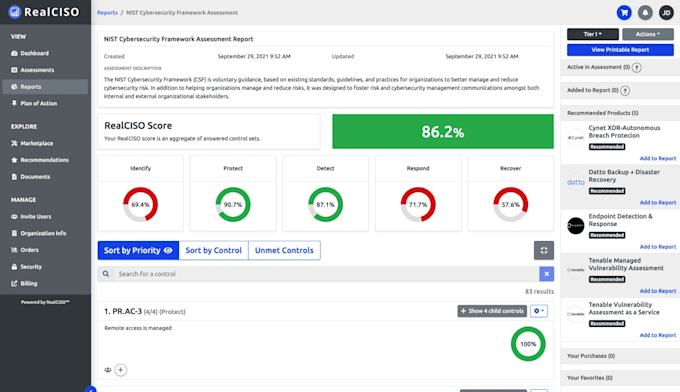The width and height of the screenshot is (680, 392).
Task: Click the RealCISO logo icon
Action: point(14,12)
